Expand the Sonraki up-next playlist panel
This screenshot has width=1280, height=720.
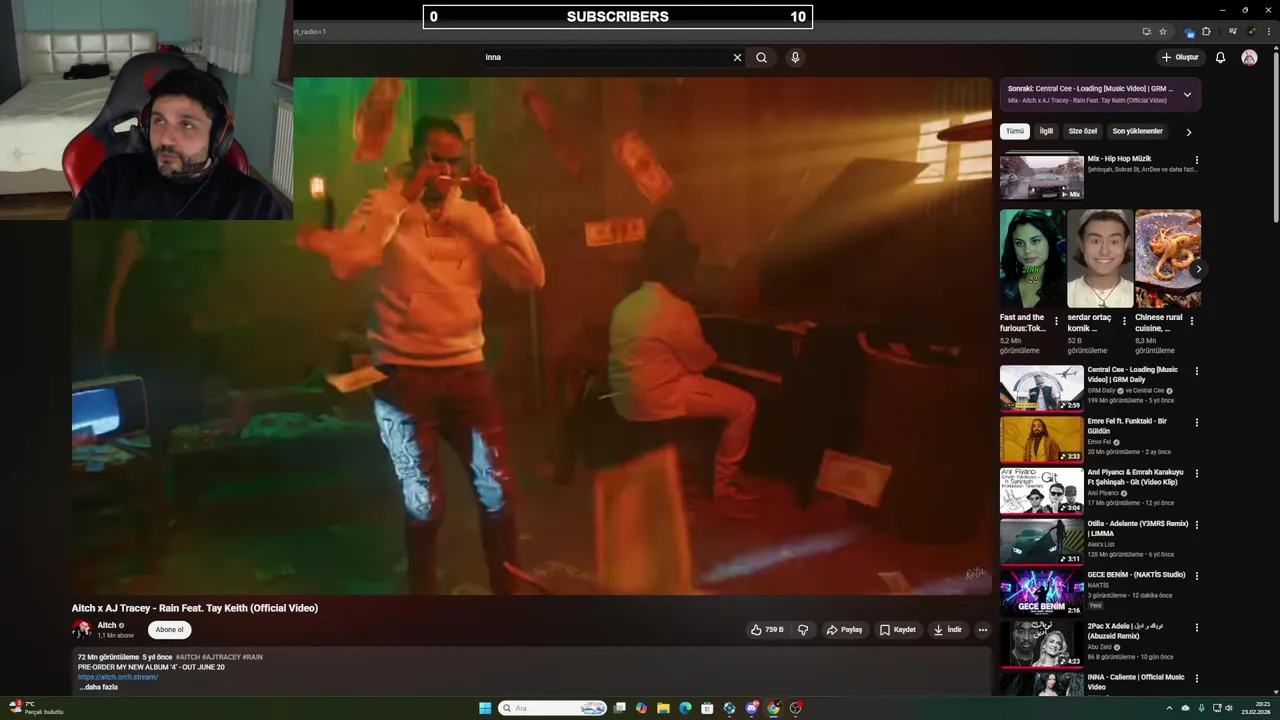coord(1187,95)
